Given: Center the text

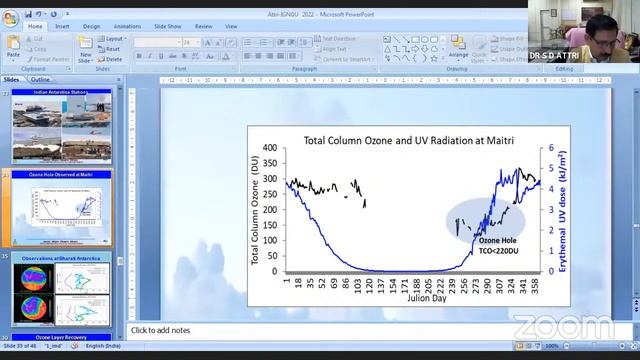Looking at the screenshot, I should (258, 56).
